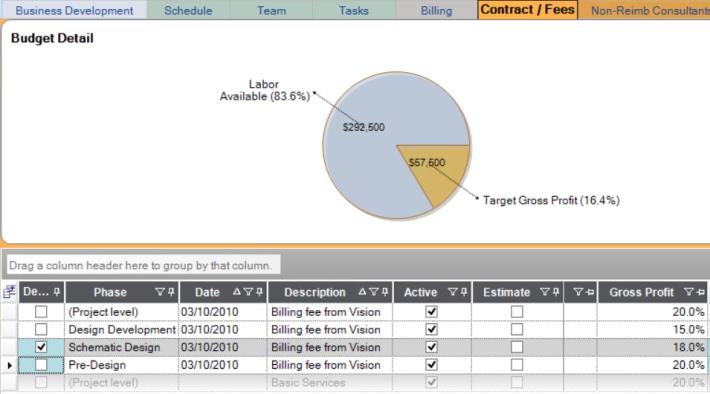Uncheck Active for the Project level Billing fee row
Image resolution: width=710 pixels, height=394 pixels.
(x=432, y=312)
